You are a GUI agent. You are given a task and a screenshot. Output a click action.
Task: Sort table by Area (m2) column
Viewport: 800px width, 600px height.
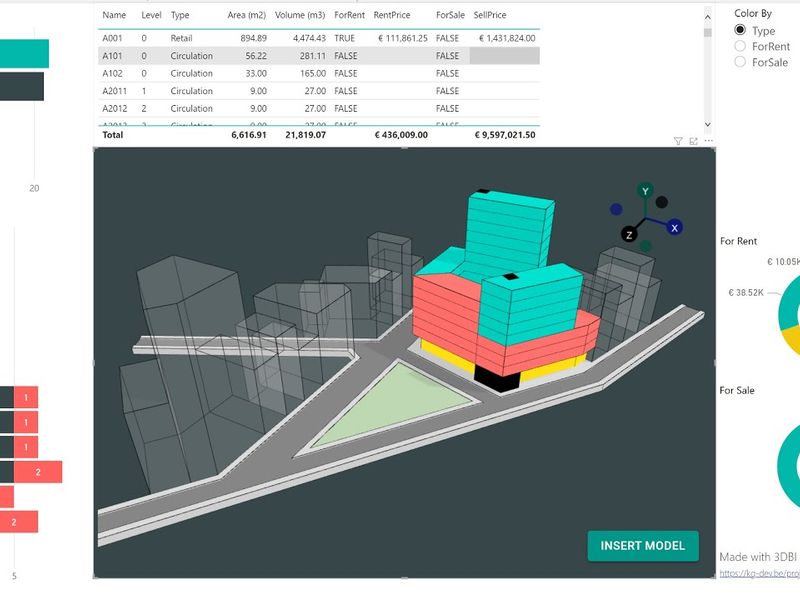[x=246, y=15]
